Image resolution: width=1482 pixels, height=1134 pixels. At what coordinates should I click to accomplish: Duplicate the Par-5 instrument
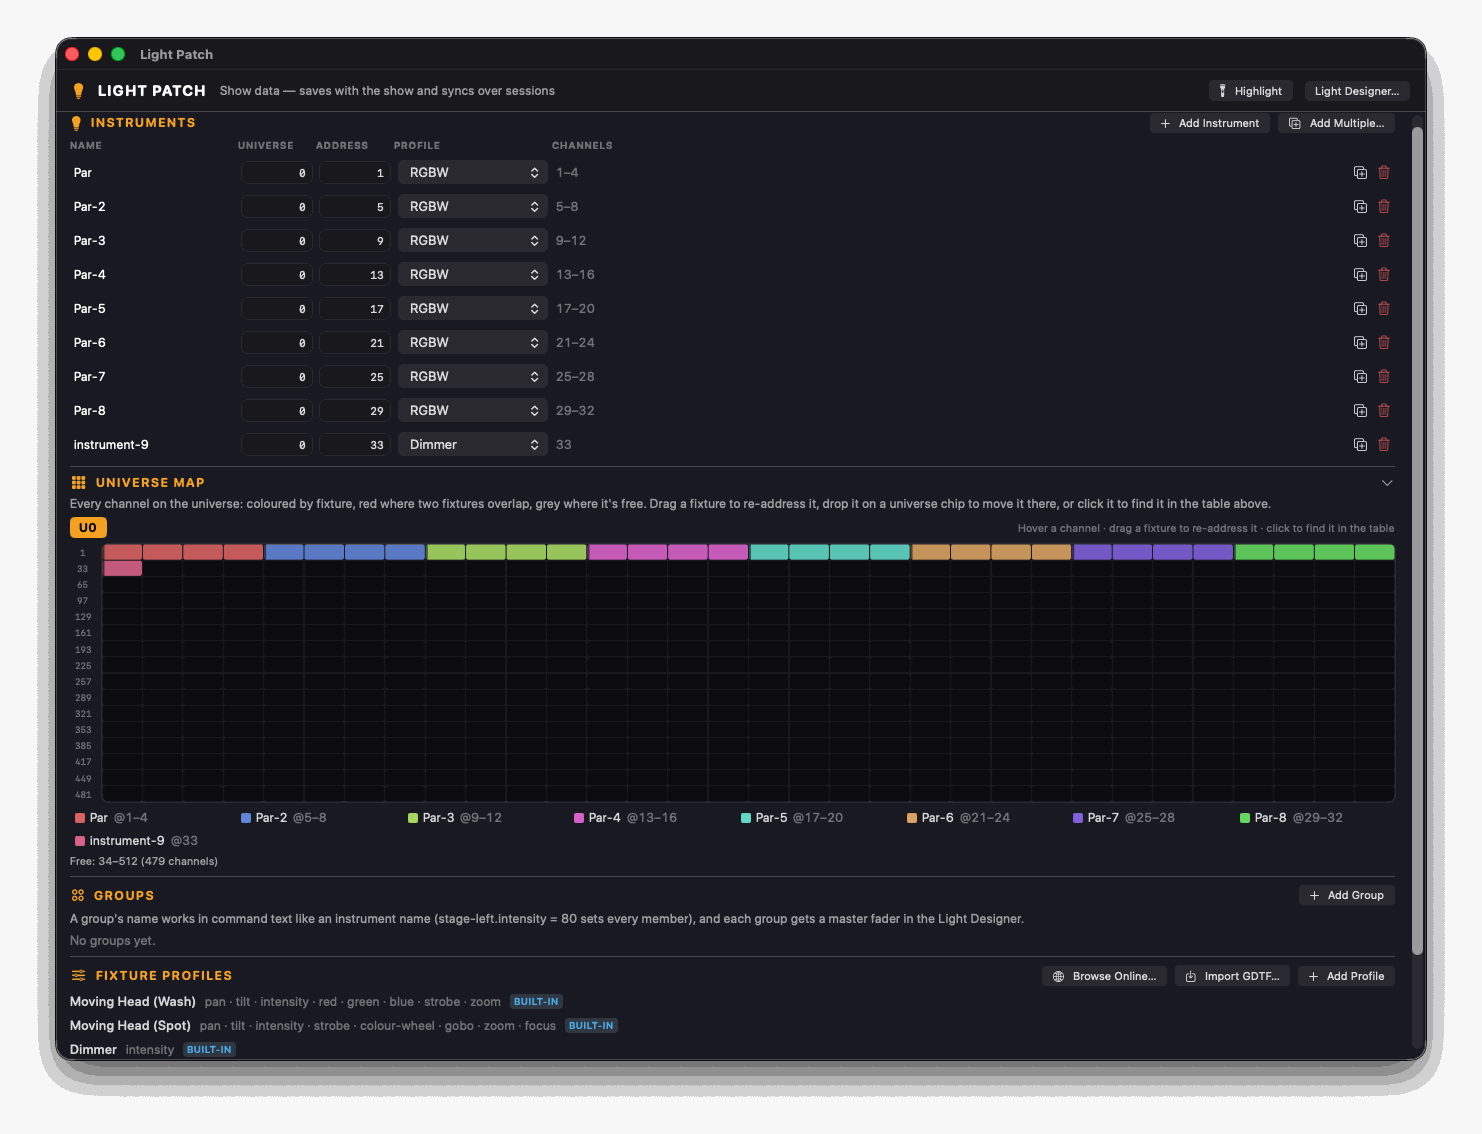[x=1360, y=309]
